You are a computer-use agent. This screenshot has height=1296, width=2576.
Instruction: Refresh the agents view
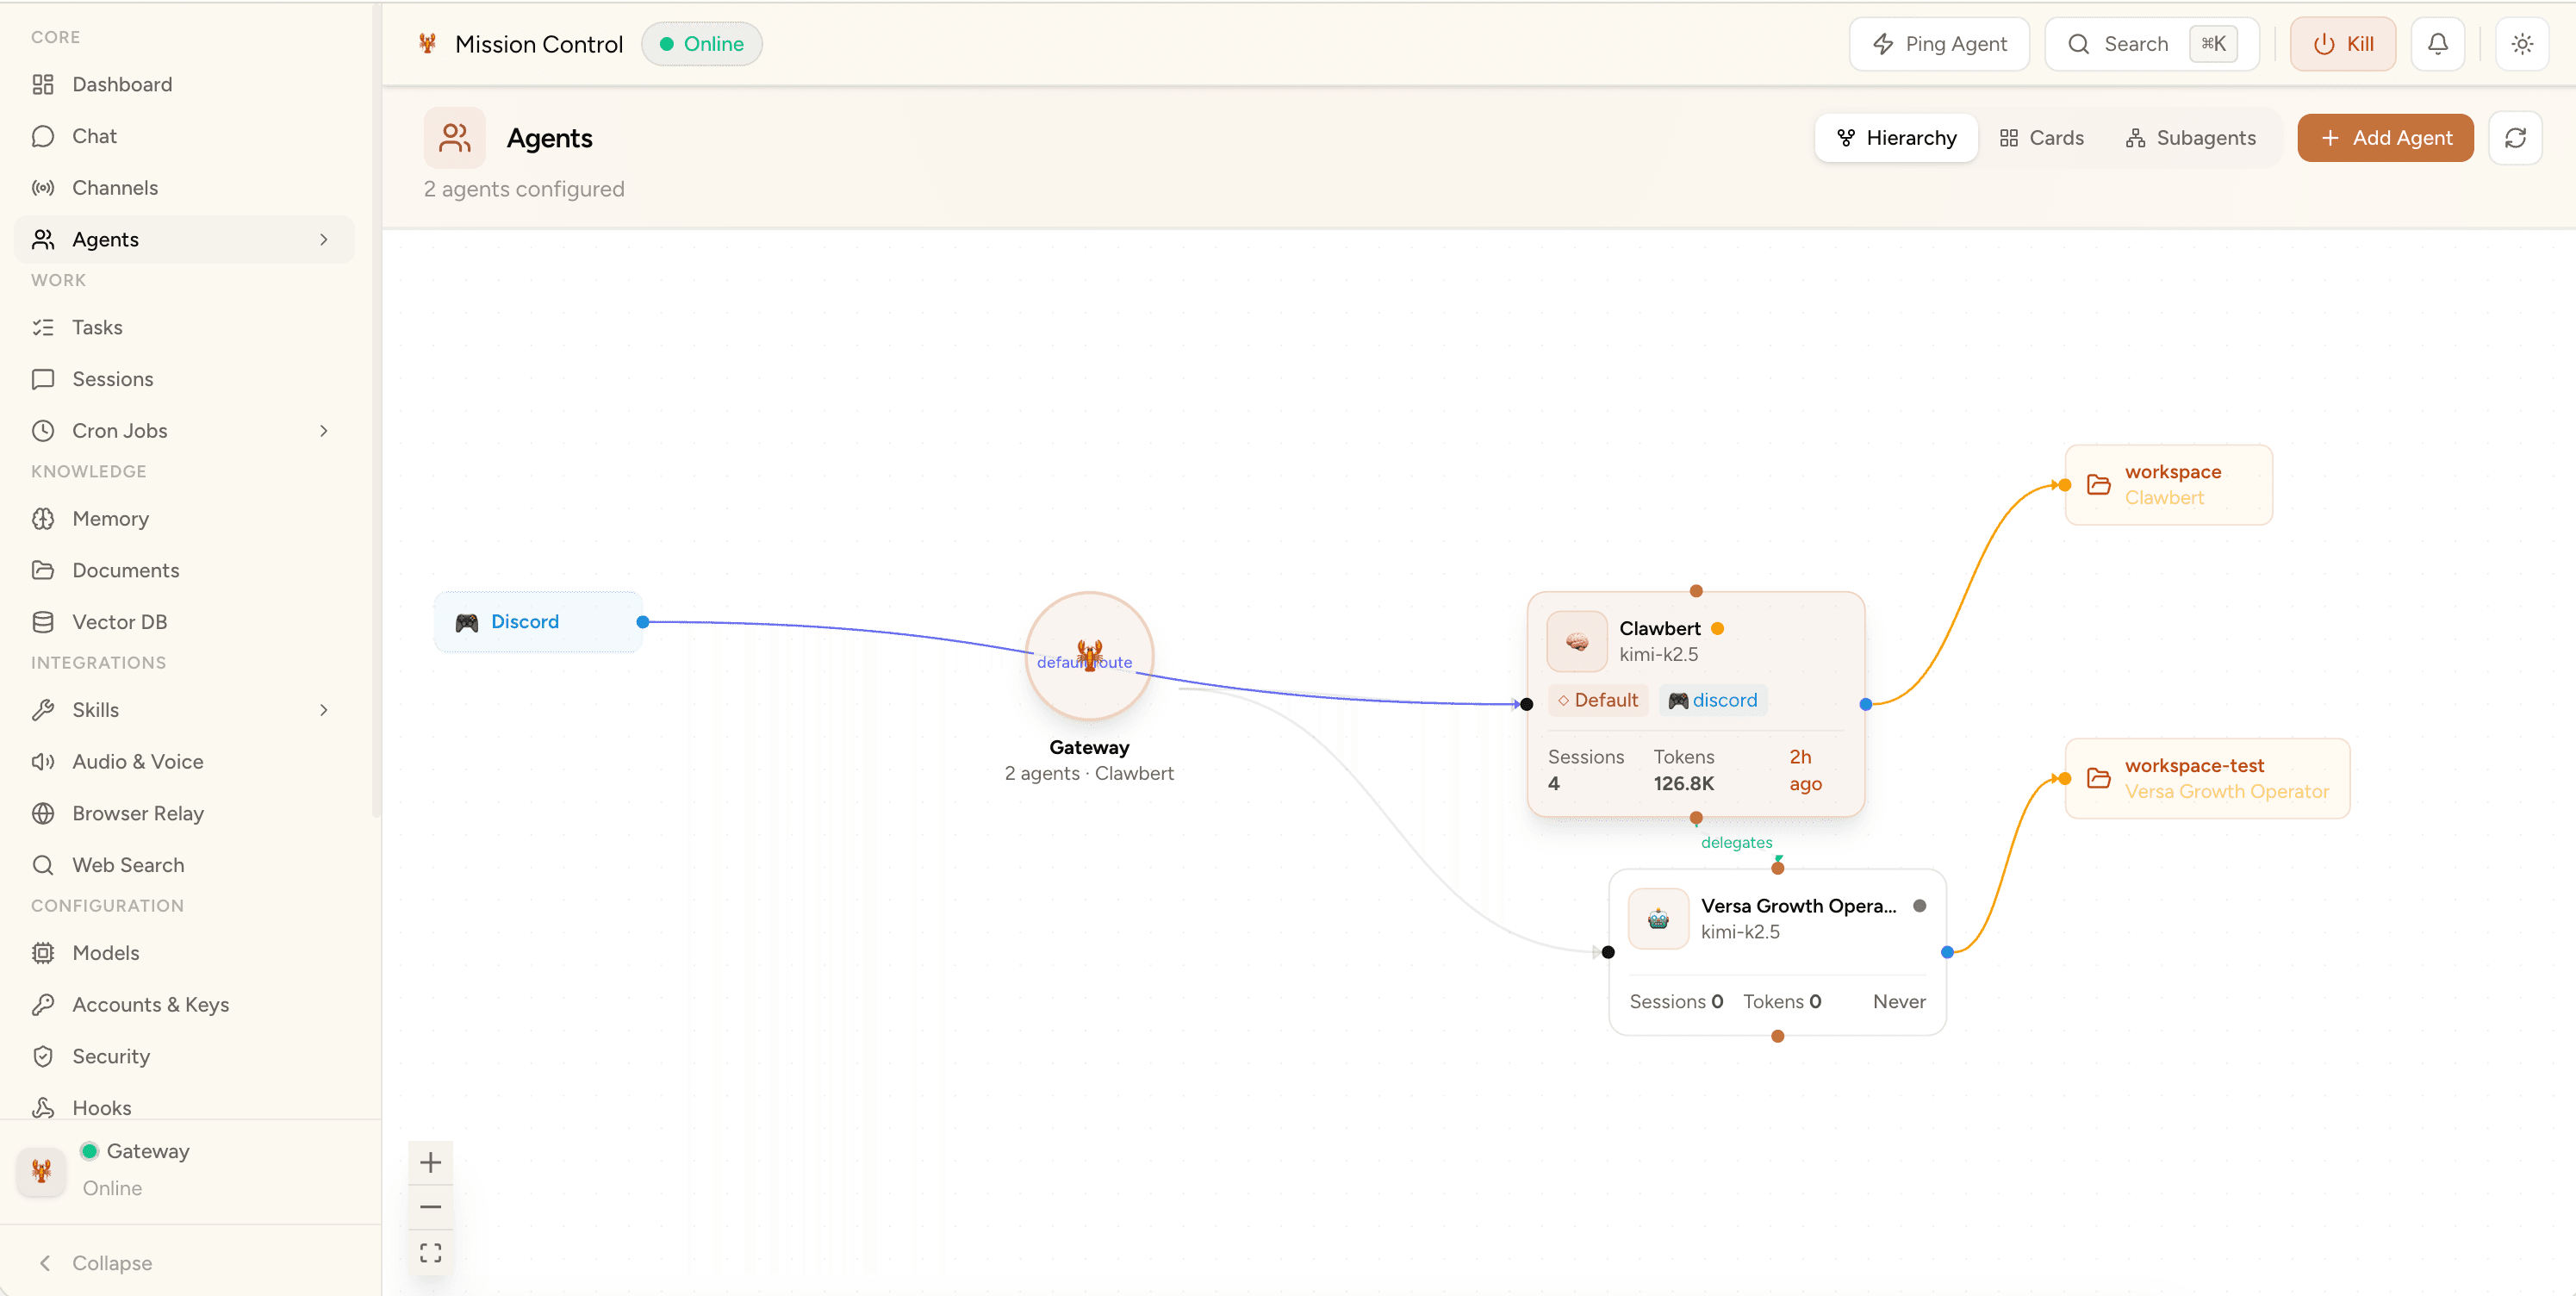point(2516,137)
